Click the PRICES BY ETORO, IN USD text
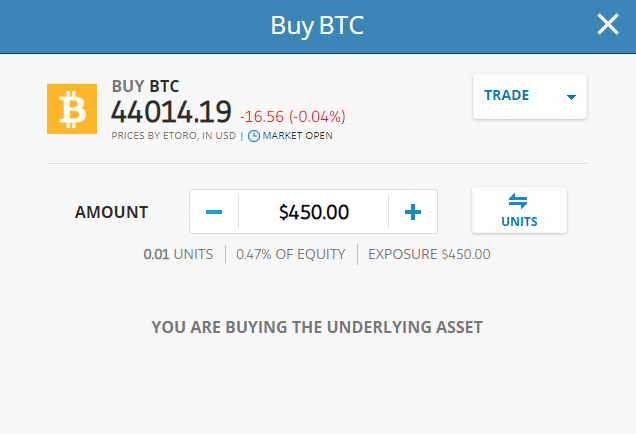 coord(173,135)
